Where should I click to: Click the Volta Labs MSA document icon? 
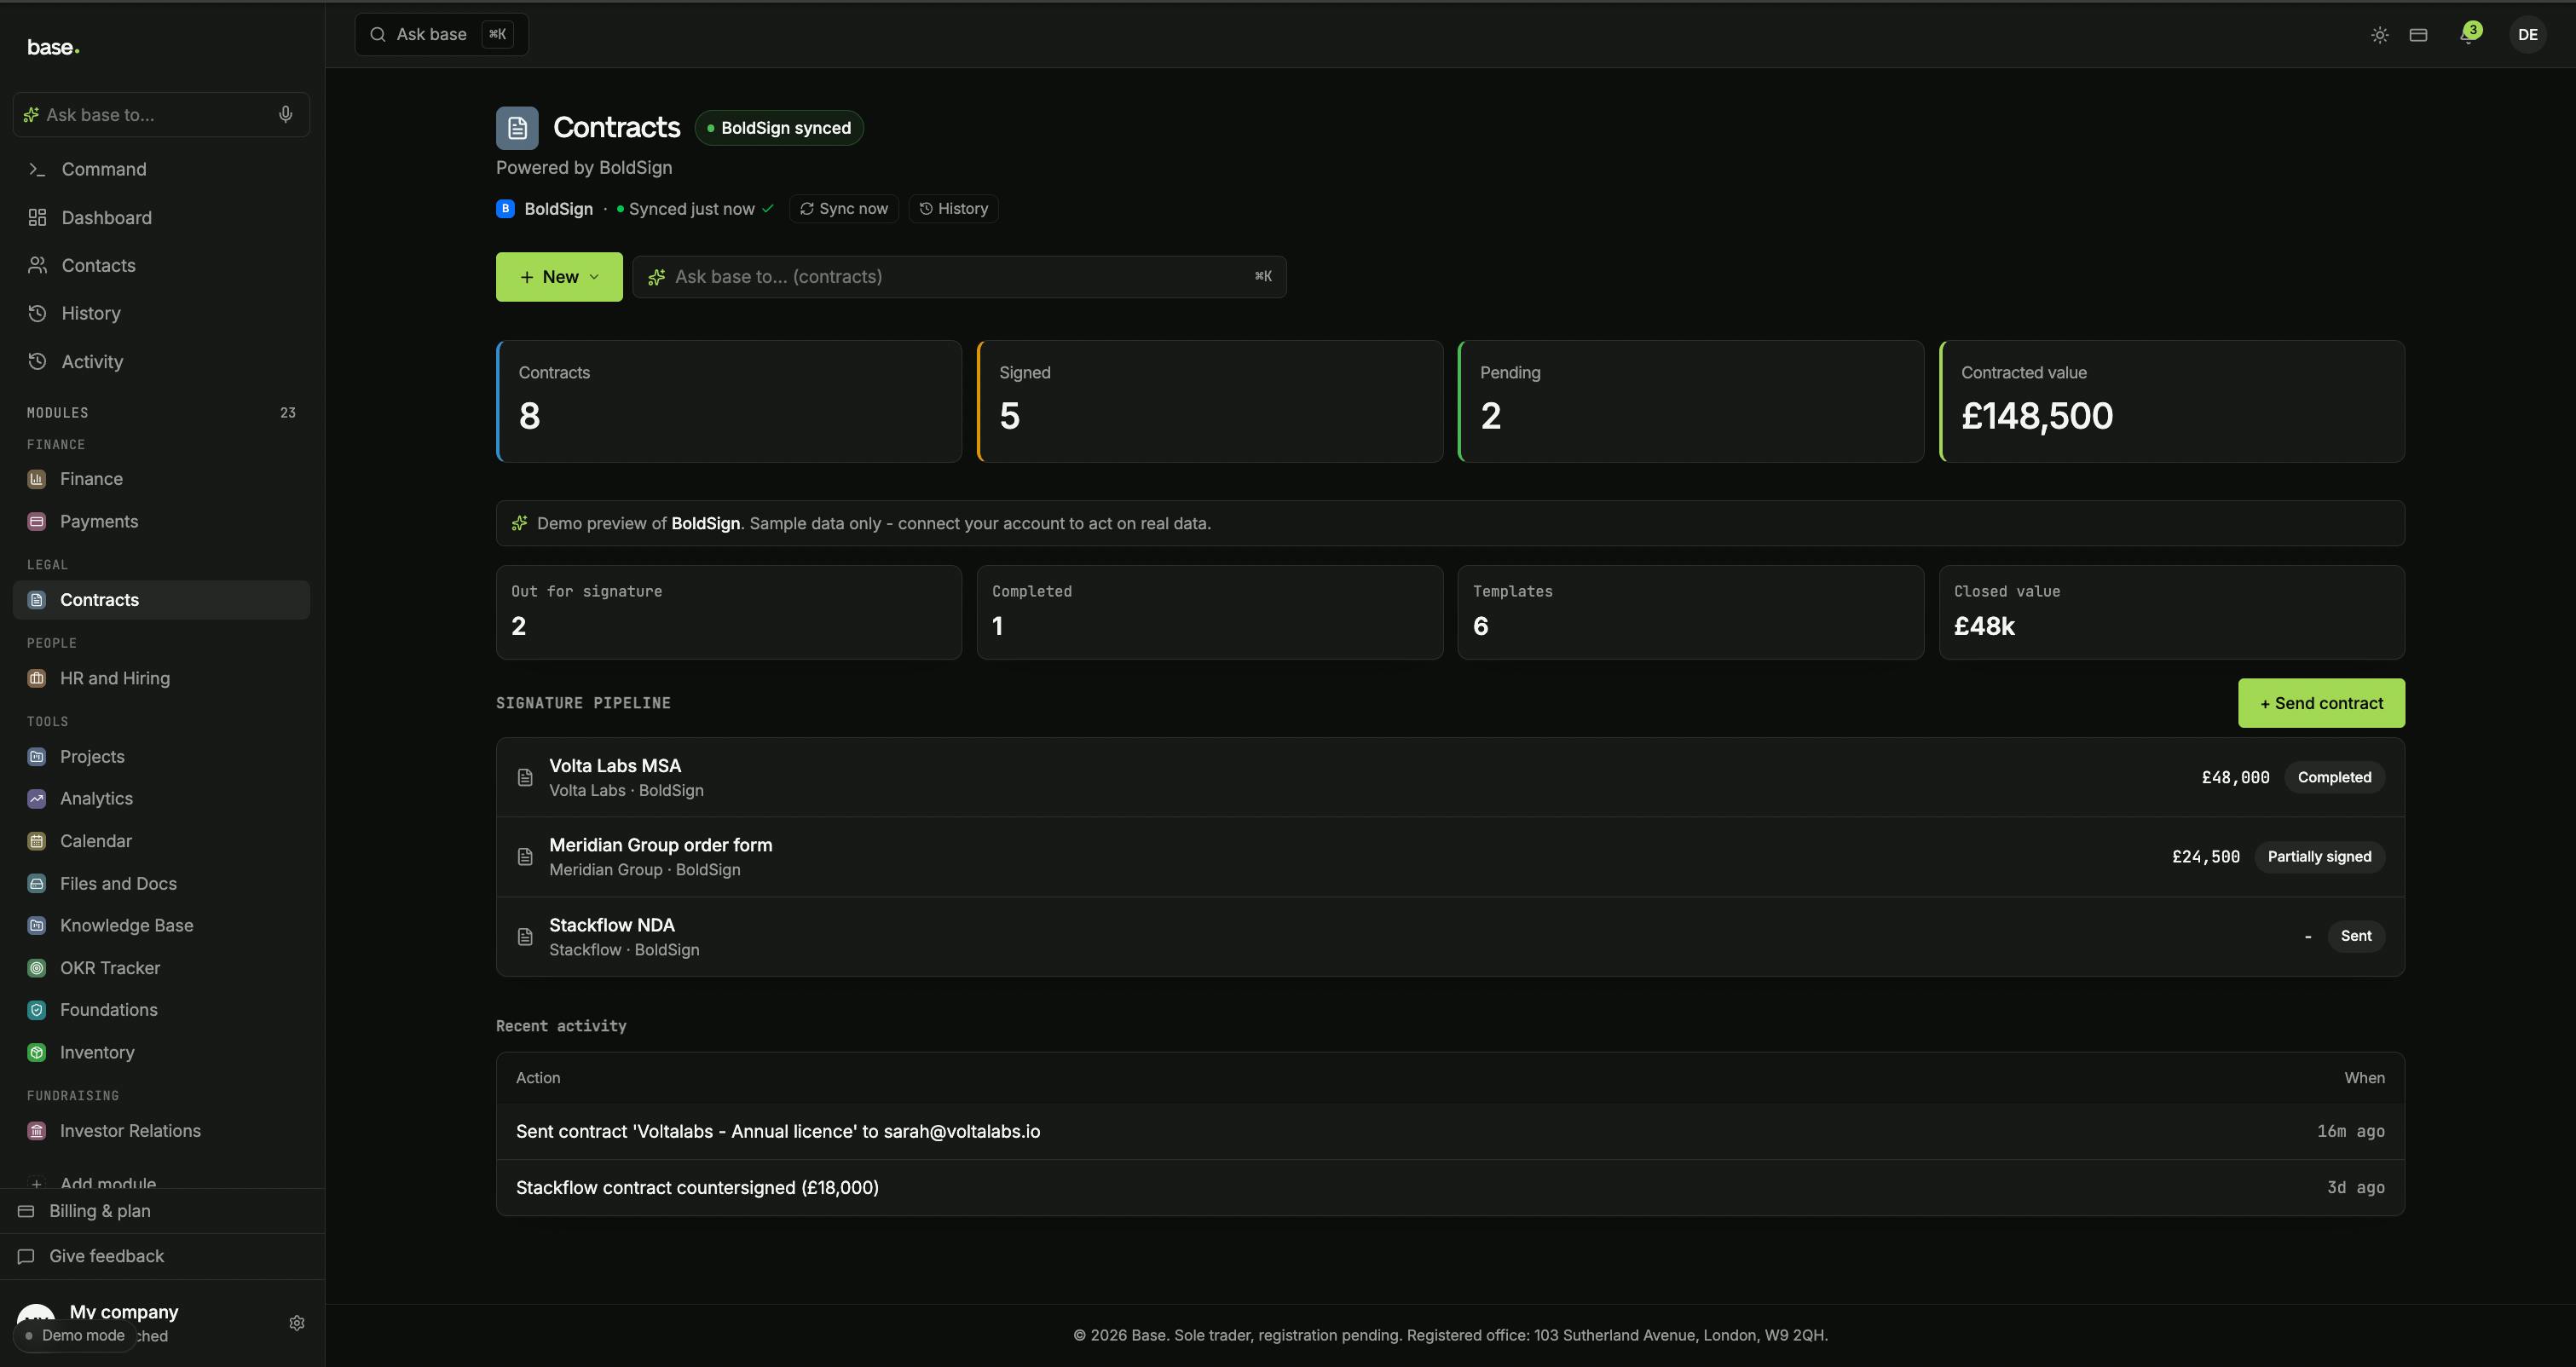[525, 778]
